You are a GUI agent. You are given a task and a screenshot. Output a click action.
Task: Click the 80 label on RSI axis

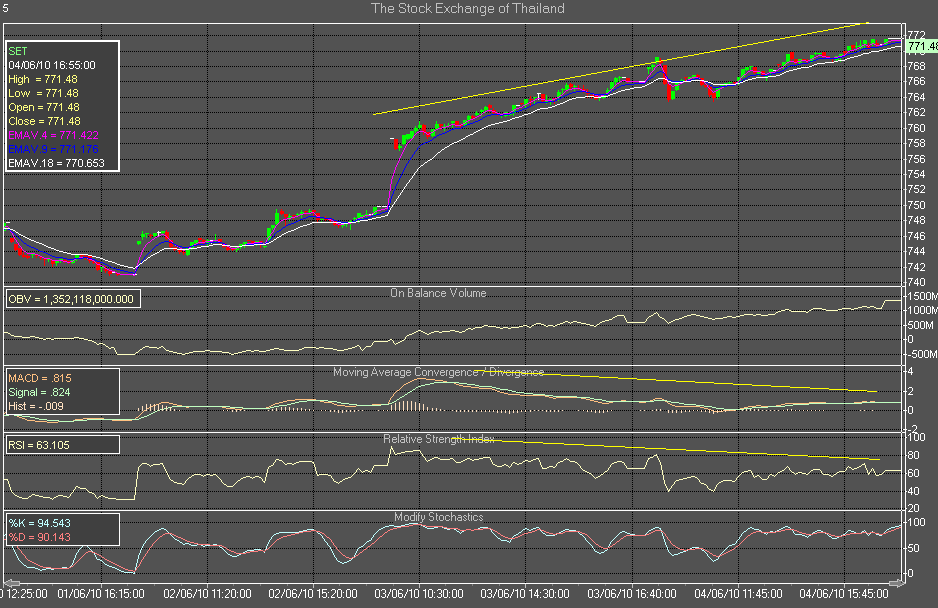[913, 455]
